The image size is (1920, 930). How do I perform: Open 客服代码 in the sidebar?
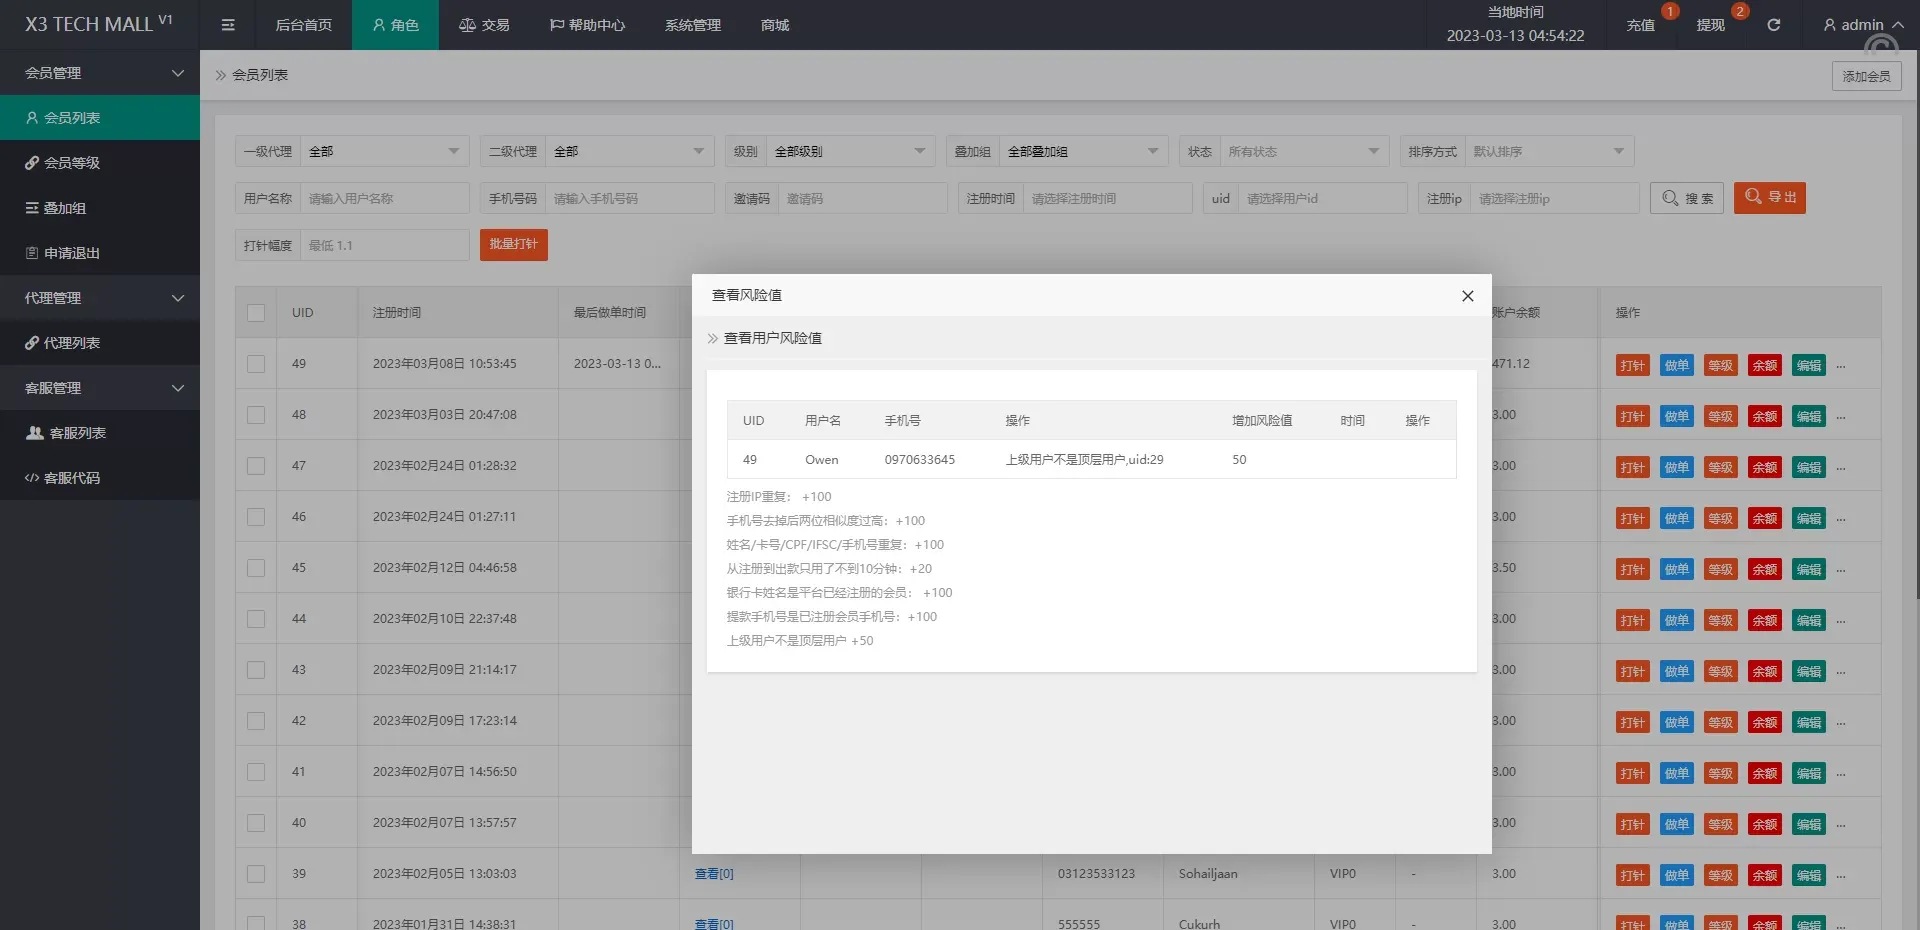click(x=72, y=478)
